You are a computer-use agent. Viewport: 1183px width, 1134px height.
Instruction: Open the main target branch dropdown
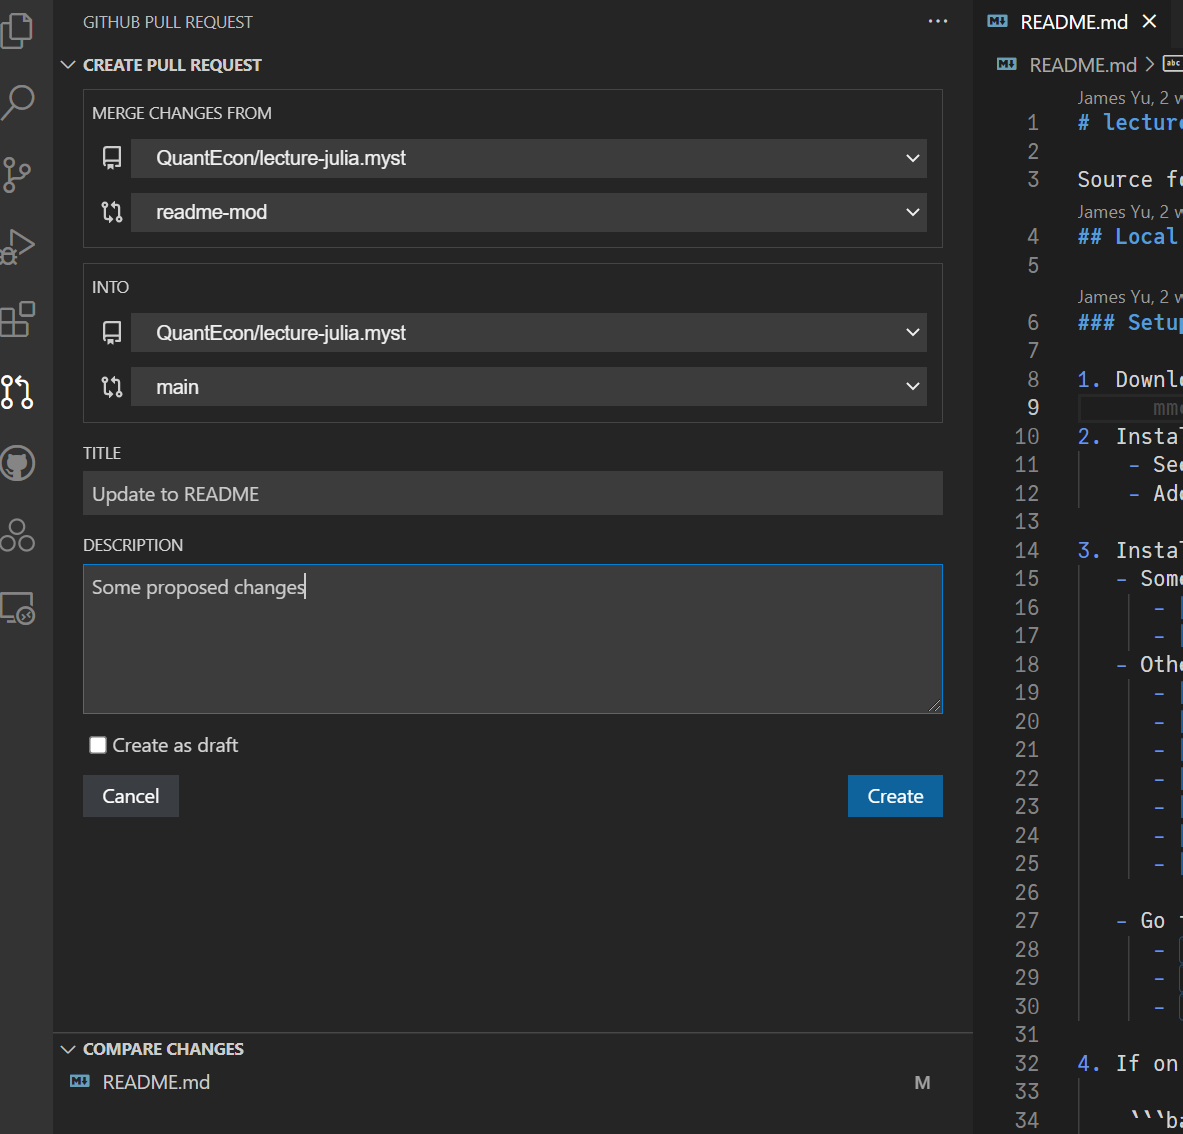click(528, 387)
